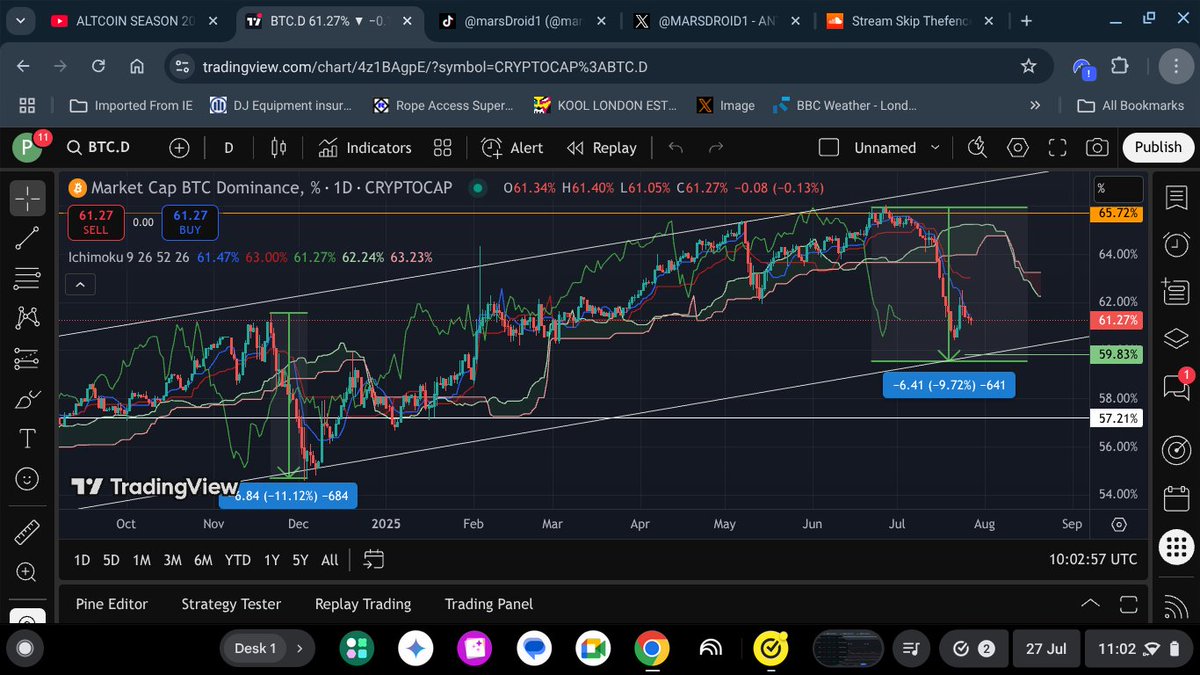Image resolution: width=1200 pixels, height=675 pixels.
Task: Open Desk 1 switcher on shelf
Action: tap(267, 649)
